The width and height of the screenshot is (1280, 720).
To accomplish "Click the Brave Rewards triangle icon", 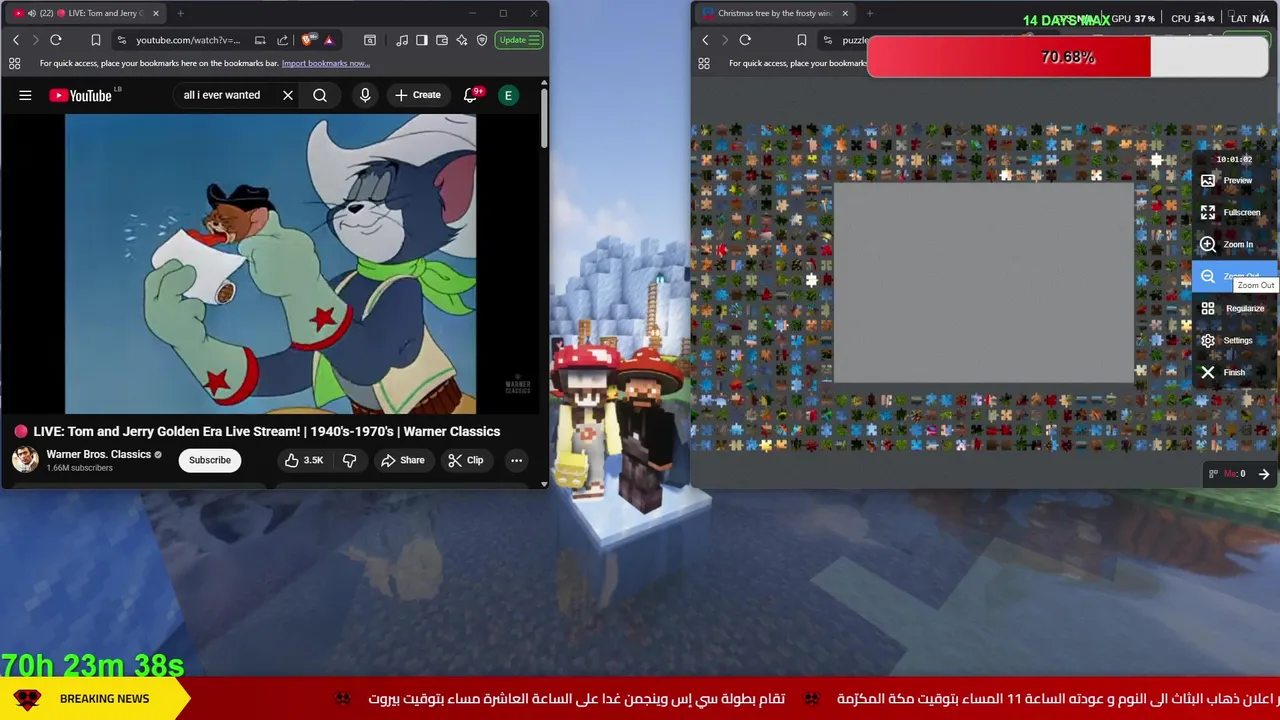I will pos(329,40).
